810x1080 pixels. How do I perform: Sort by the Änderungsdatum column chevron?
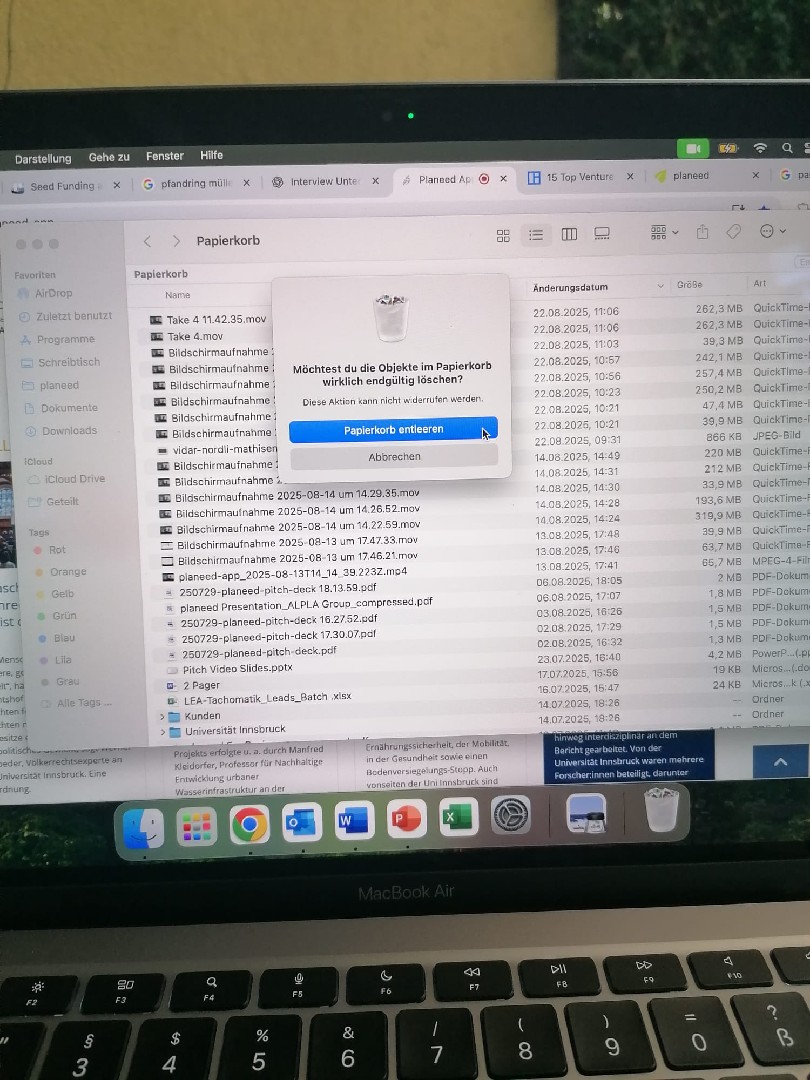[x=661, y=286]
